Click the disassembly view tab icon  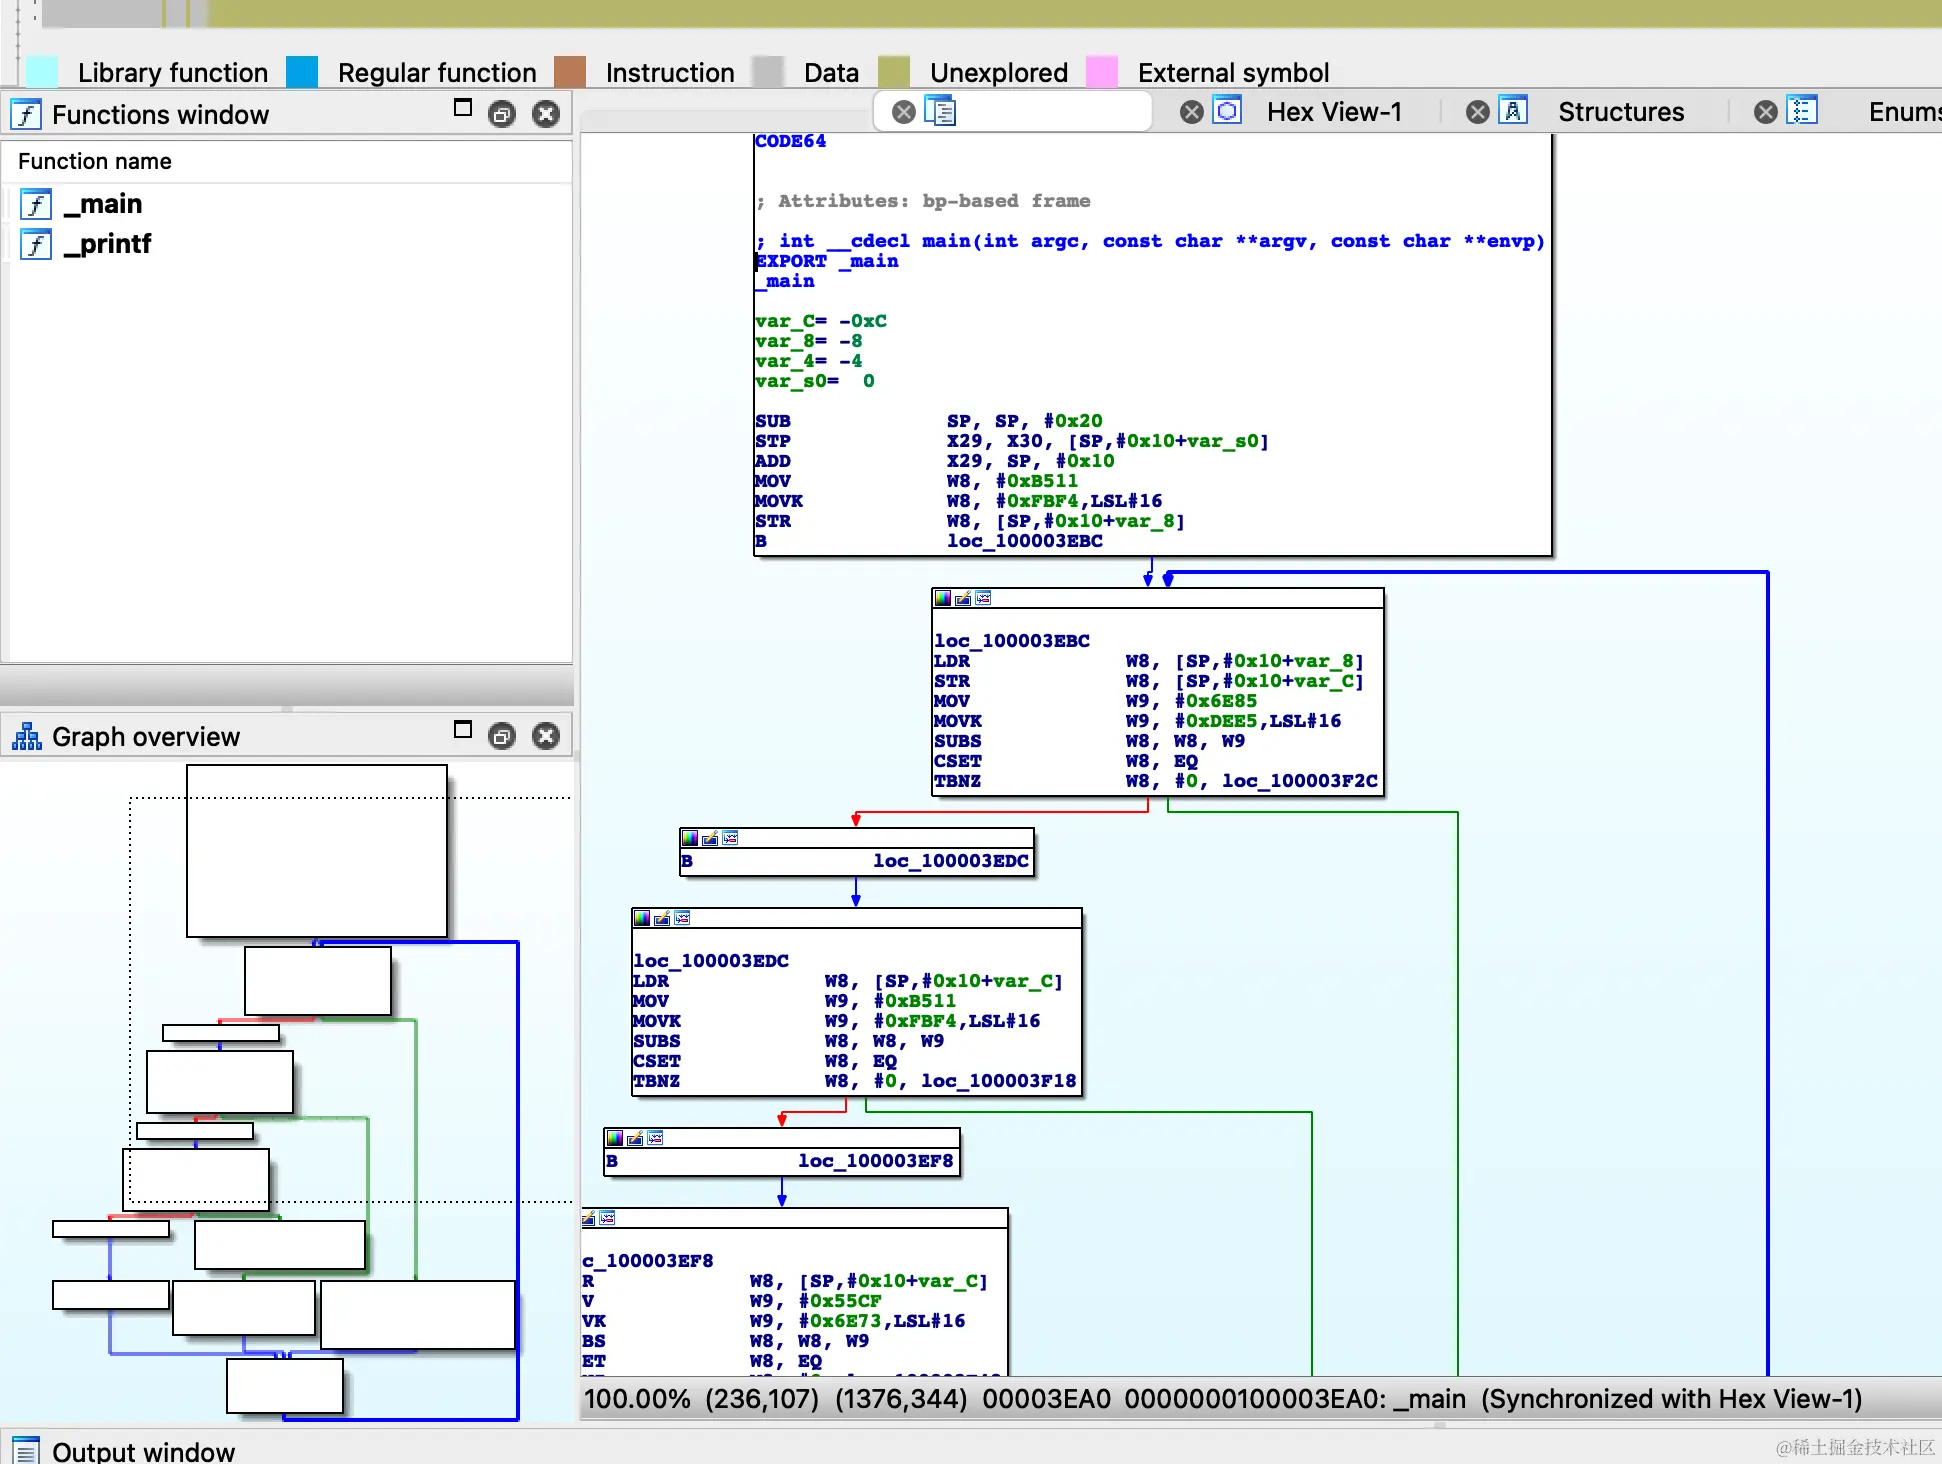point(940,111)
